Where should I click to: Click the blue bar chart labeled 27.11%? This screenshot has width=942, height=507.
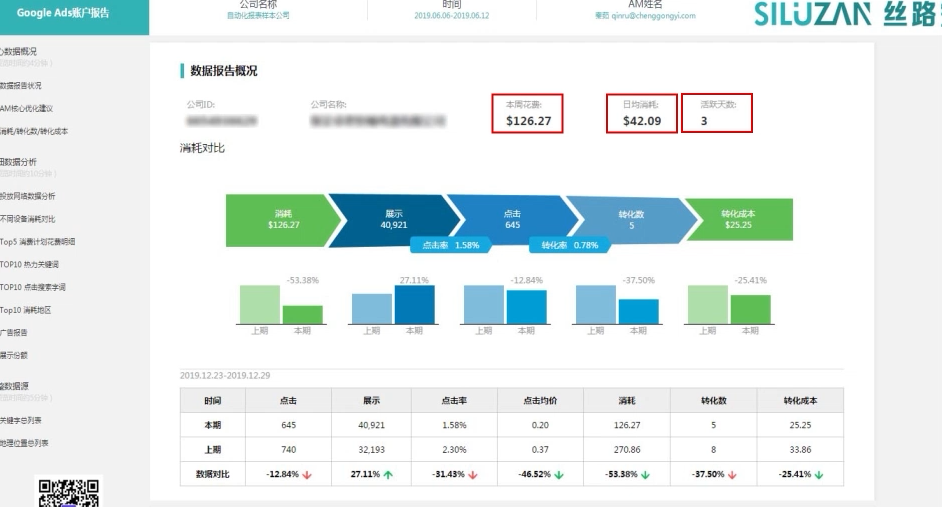point(394,305)
